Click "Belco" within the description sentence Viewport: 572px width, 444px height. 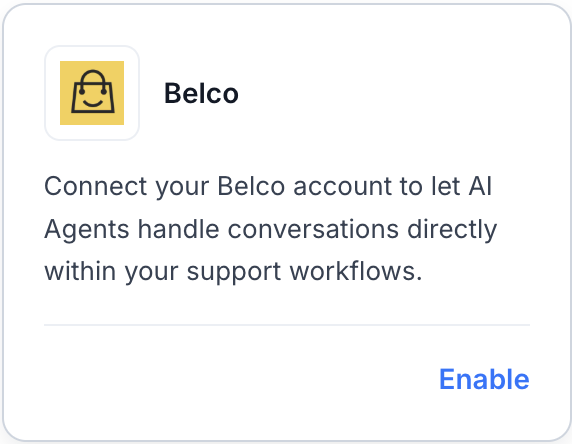click(251, 186)
